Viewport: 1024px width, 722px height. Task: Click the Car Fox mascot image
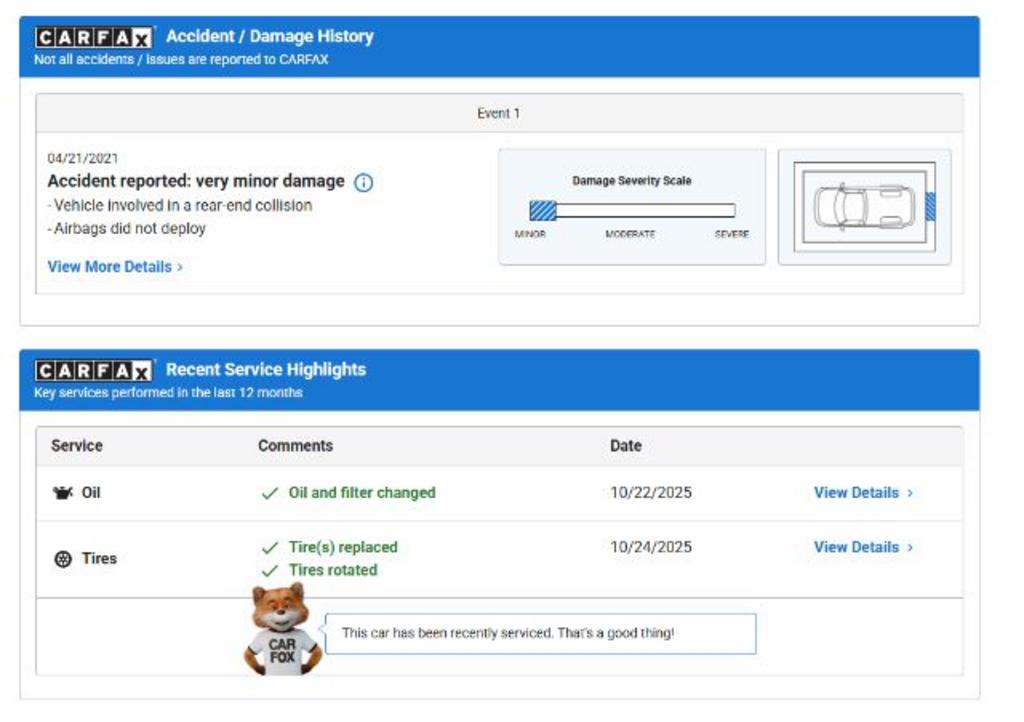[282, 631]
